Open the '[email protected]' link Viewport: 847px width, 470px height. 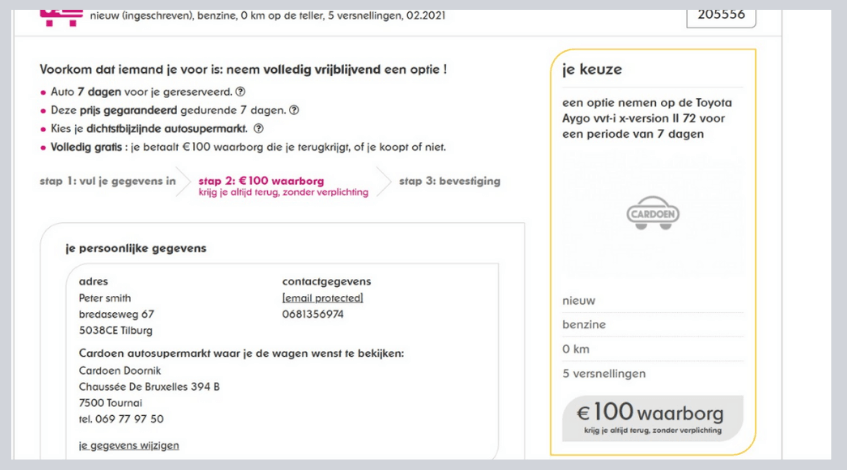(x=322, y=298)
